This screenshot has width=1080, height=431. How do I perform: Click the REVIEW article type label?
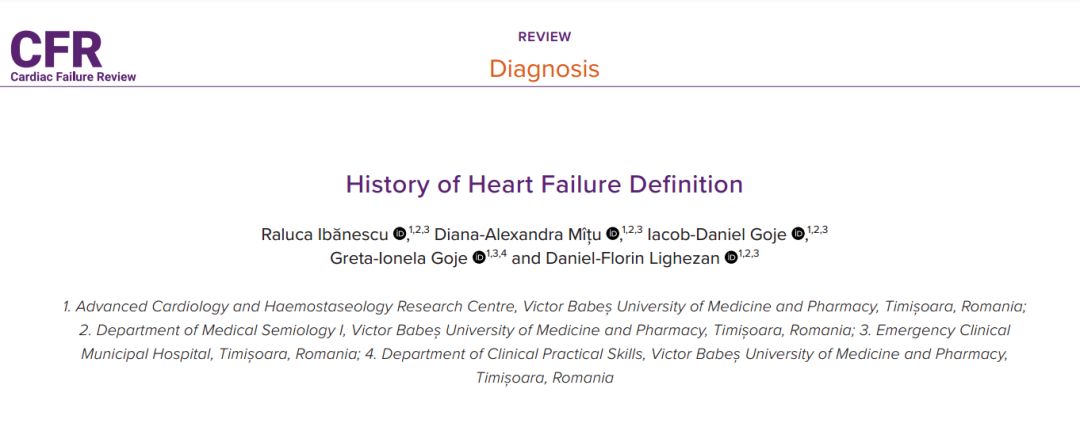(544, 37)
